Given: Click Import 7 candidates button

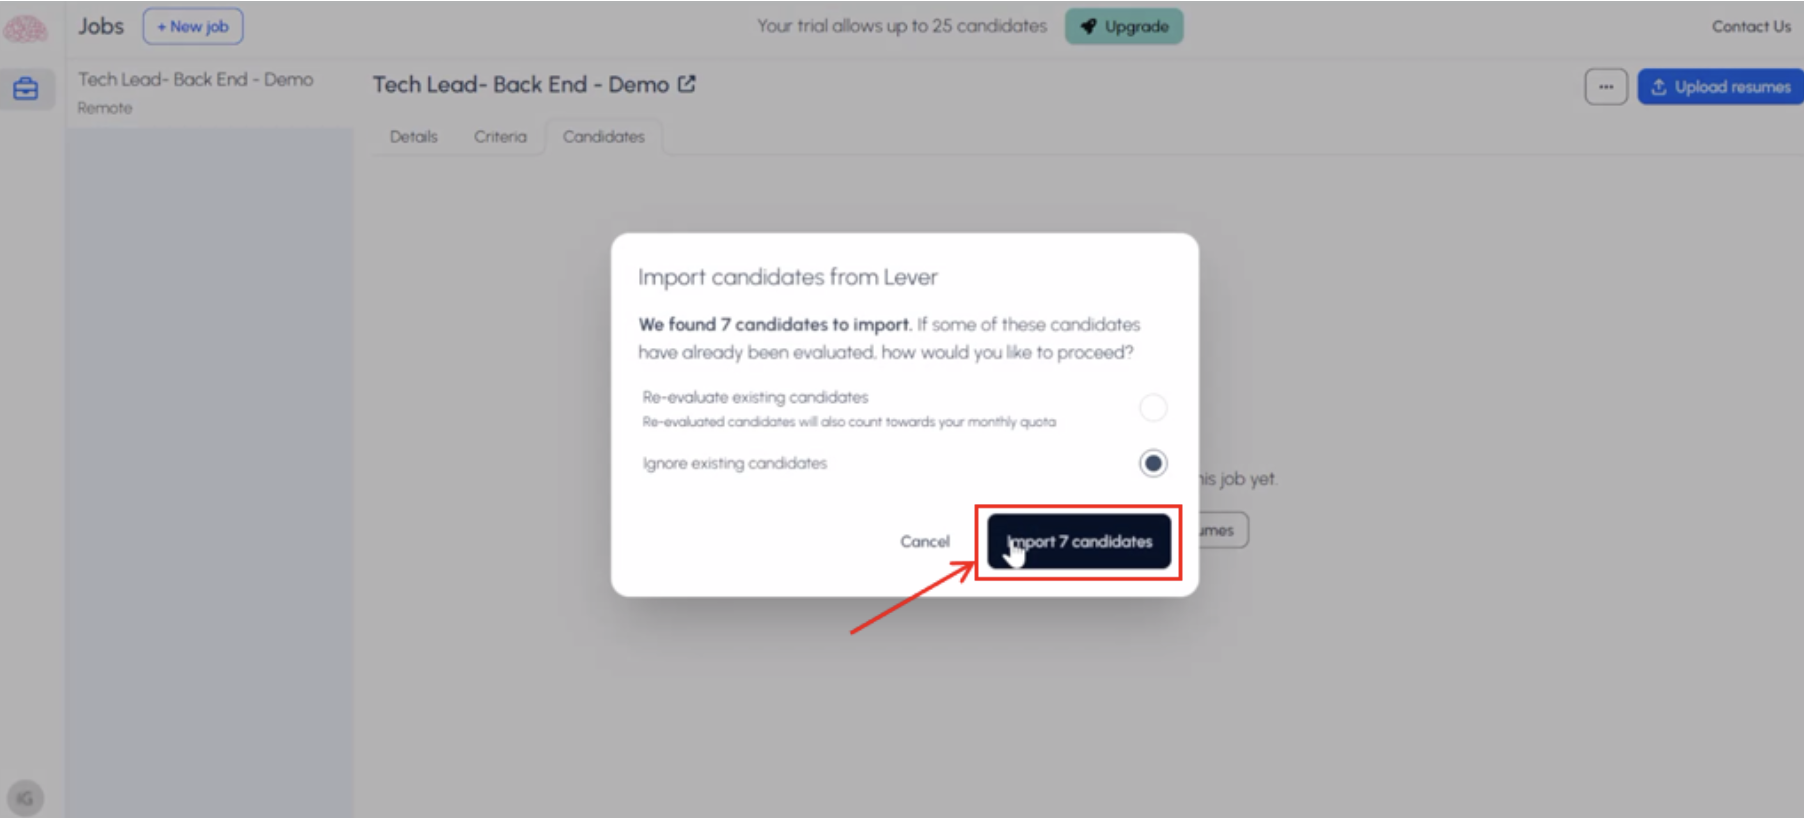Looking at the screenshot, I should point(1079,542).
